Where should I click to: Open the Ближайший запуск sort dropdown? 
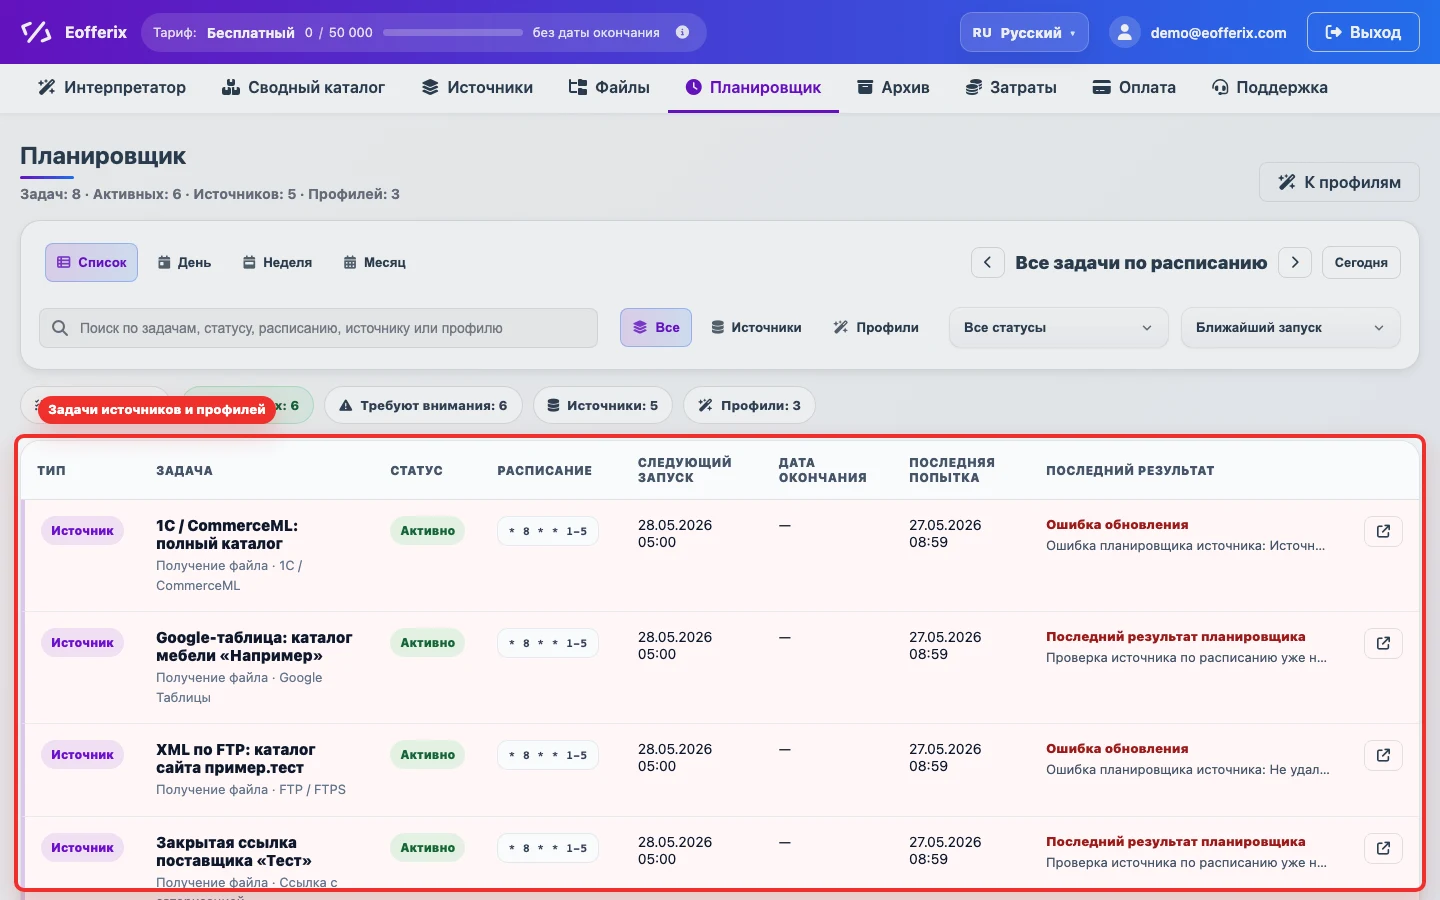click(x=1290, y=327)
